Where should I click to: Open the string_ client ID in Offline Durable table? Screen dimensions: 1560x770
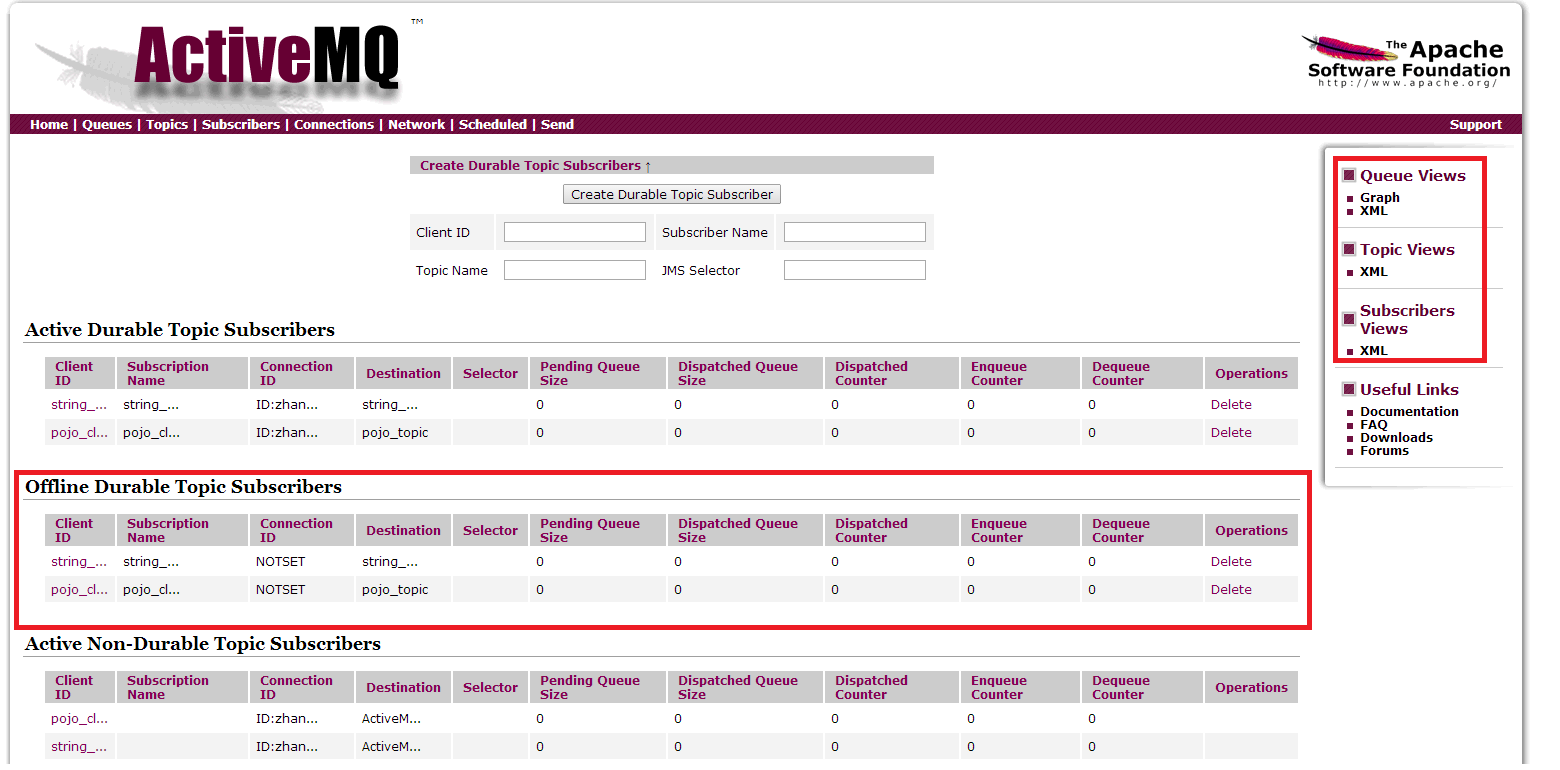click(79, 562)
